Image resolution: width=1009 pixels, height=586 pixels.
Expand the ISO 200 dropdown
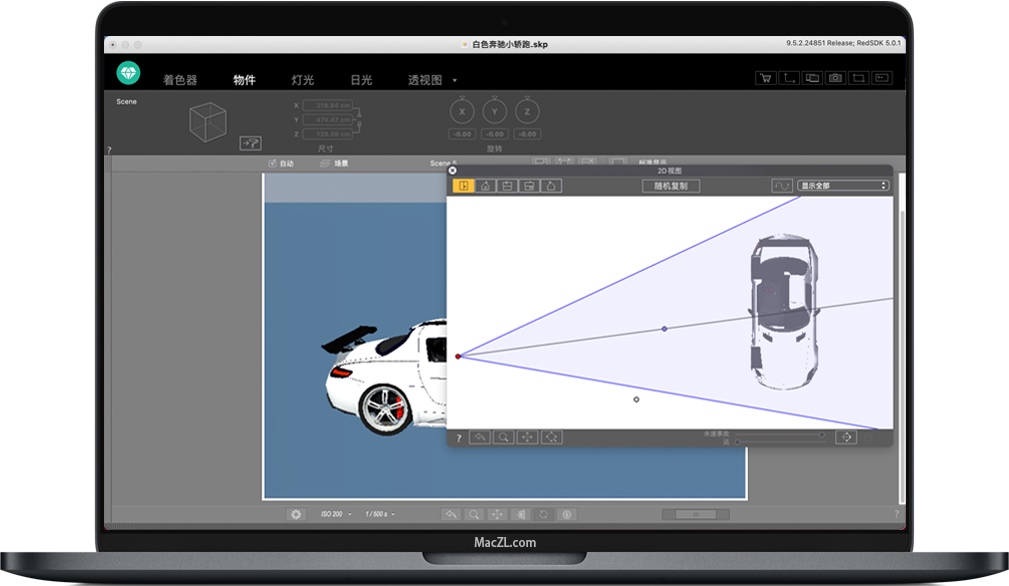pyautogui.click(x=335, y=514)
